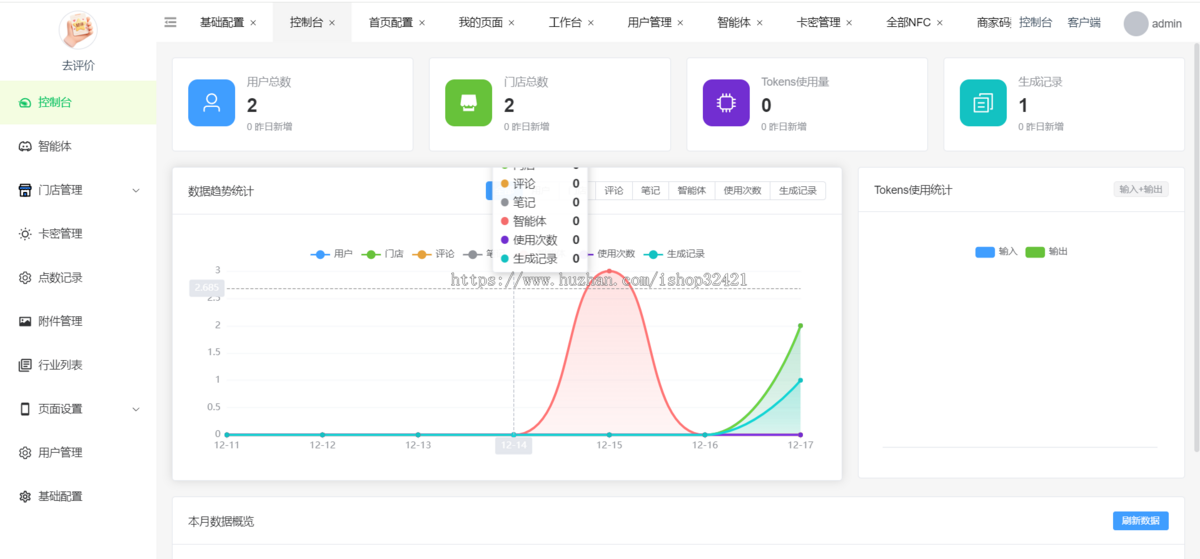The image size is (1200, 559).
Task: Close the 控制台 tab
Action: [332, 23]
